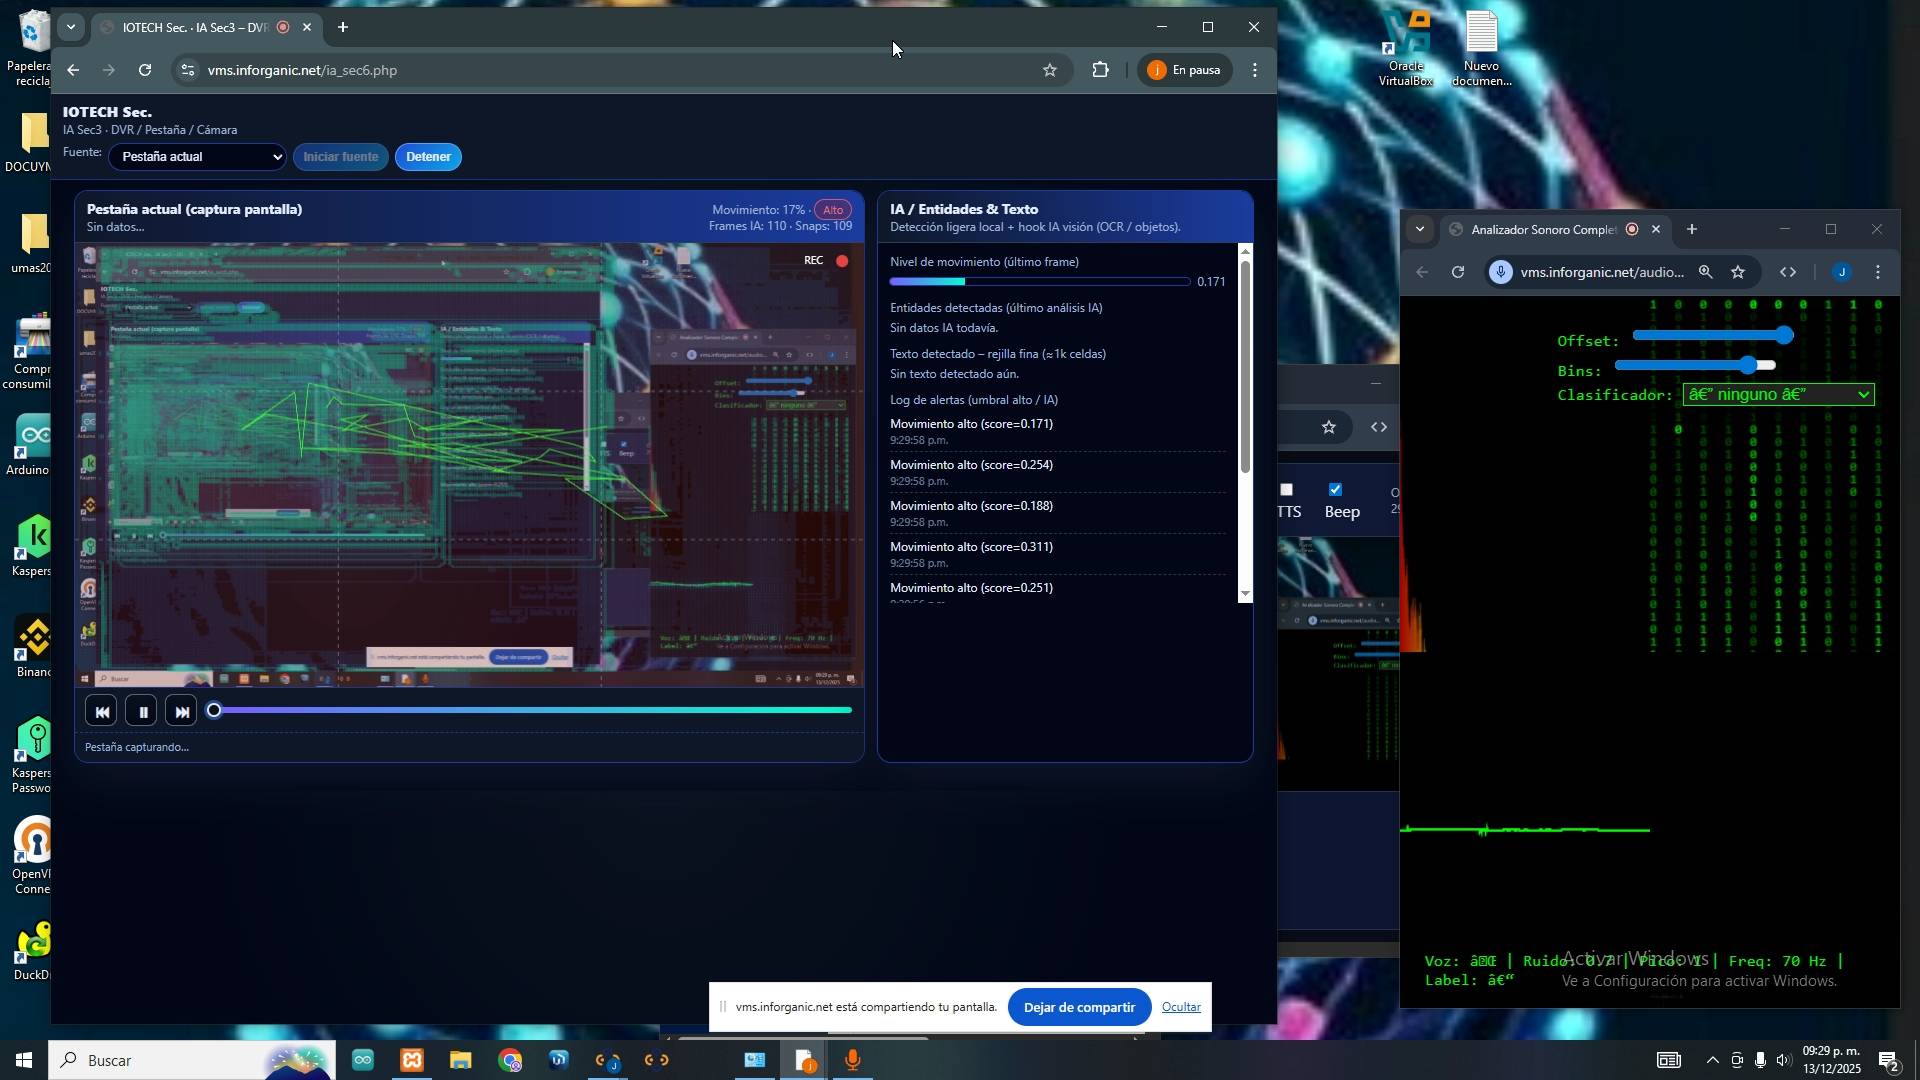Open the Fuente 'Pestaña actual' dropdown

pos(197,157)
